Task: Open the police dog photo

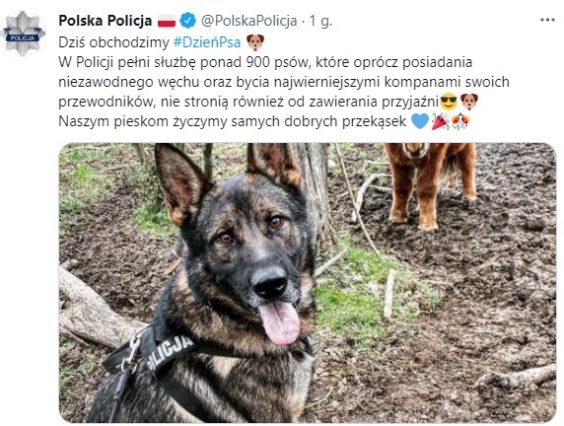Action: (x=308, y=282)
